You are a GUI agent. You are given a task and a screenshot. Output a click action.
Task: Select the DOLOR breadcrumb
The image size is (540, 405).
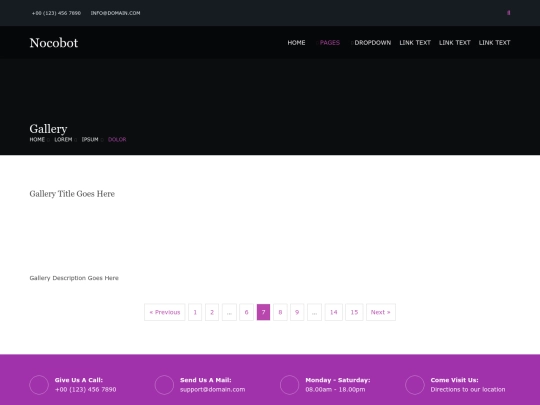tap(117, 139)
